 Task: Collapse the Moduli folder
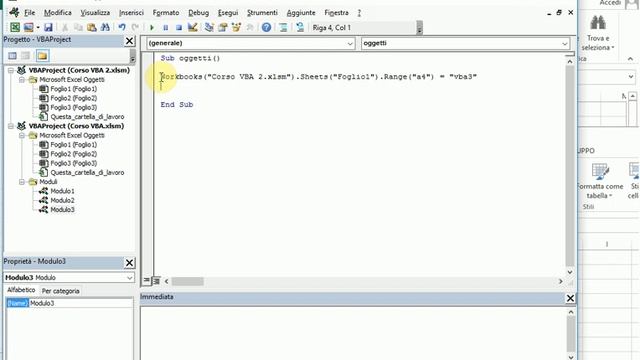coord(22,182)
